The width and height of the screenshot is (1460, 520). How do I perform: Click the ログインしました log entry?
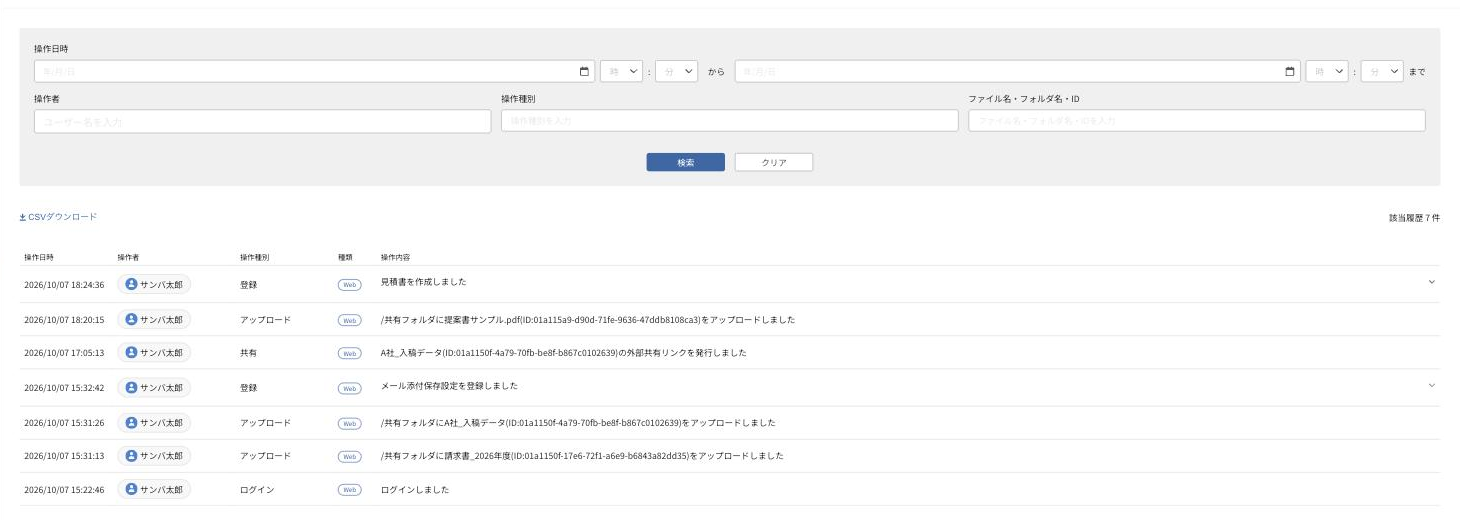pos(415,490)
